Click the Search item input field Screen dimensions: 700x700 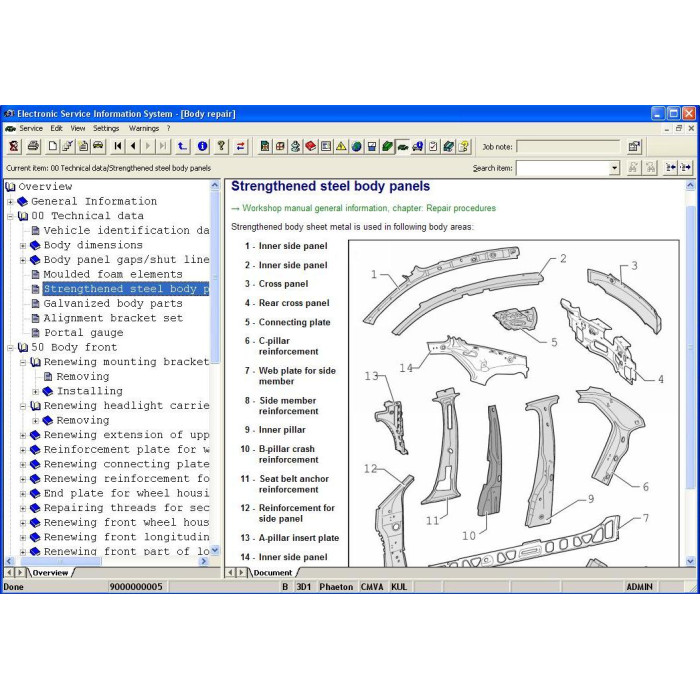pyautogui.click(x=563, y=168)
